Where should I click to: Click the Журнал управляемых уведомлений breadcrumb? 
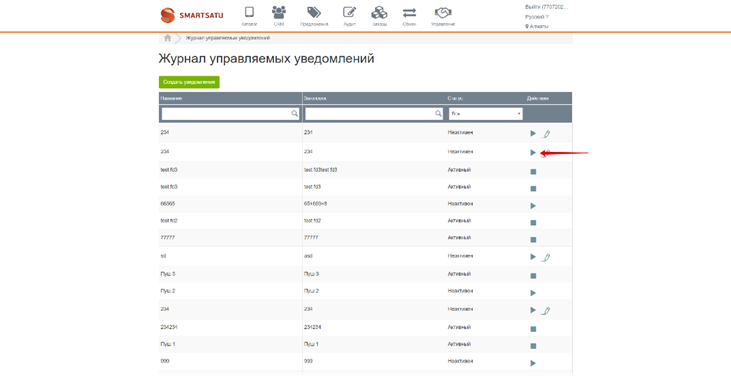(x=228, y=38)
